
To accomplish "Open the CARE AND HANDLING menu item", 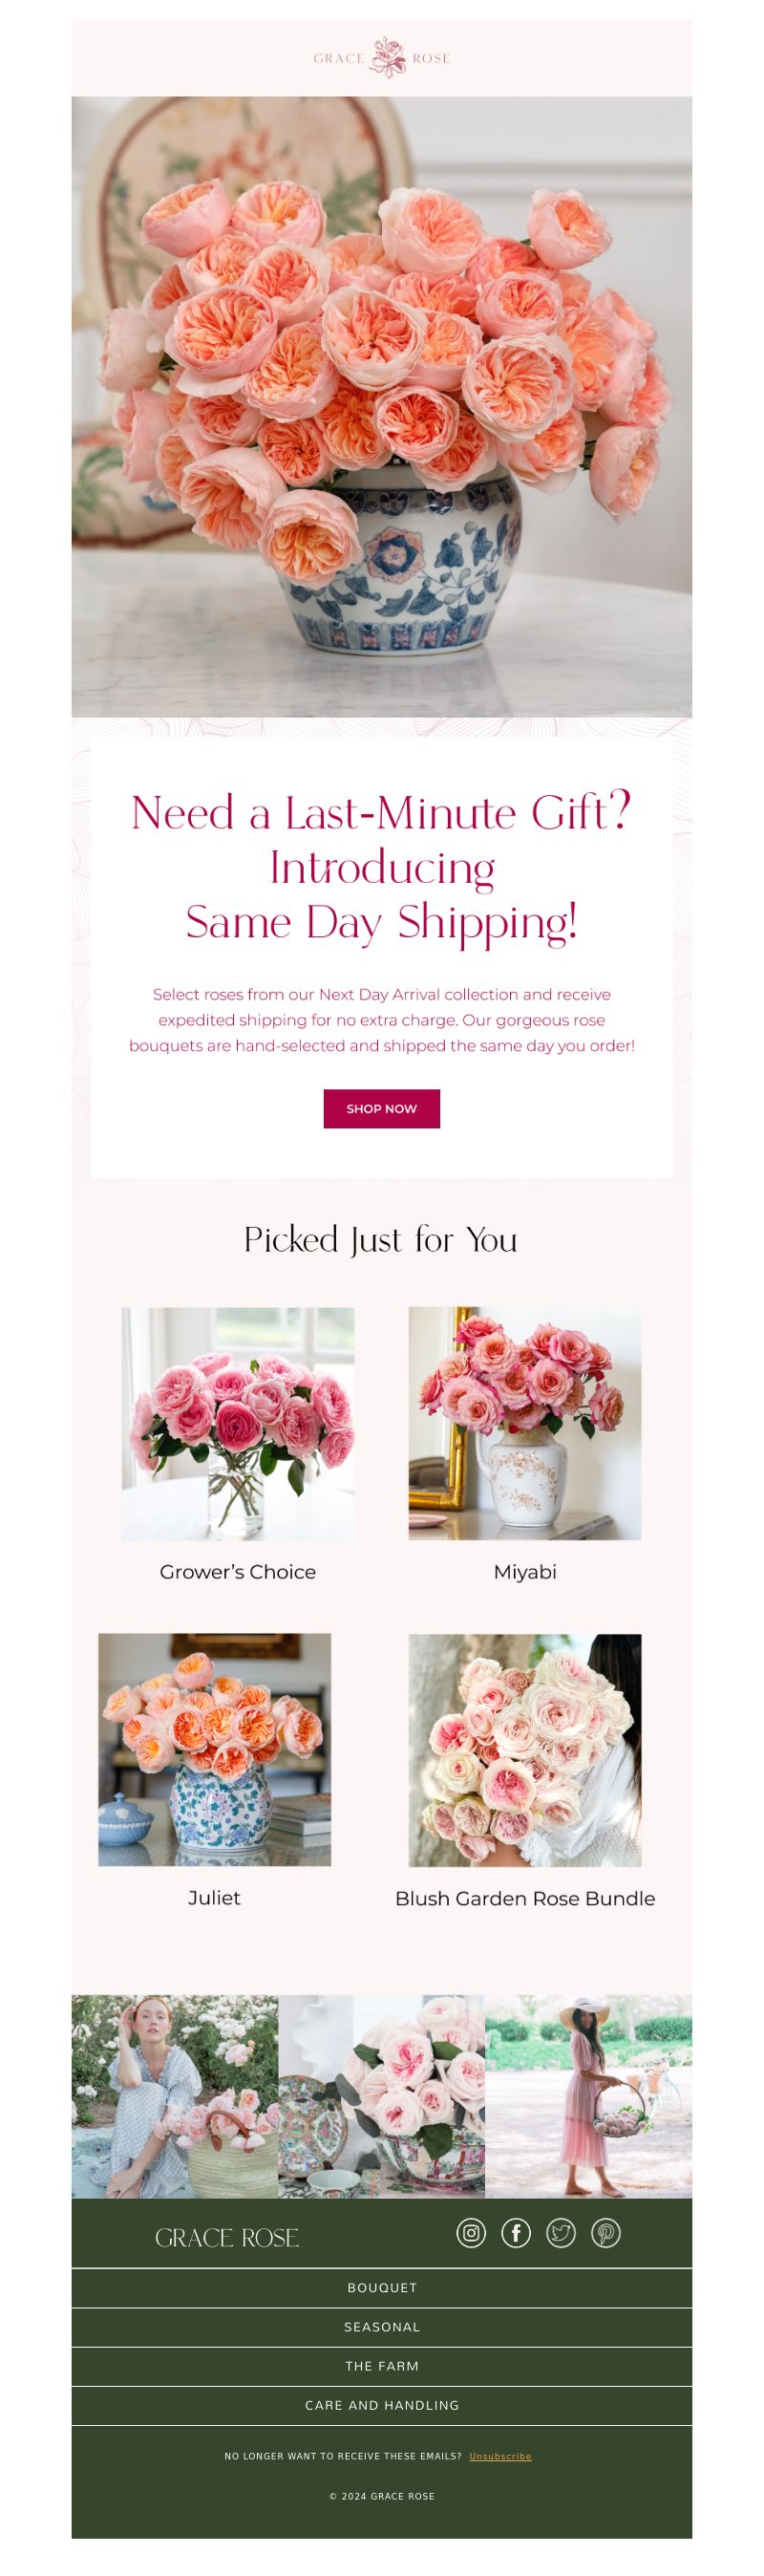I will pos(382,2405).
